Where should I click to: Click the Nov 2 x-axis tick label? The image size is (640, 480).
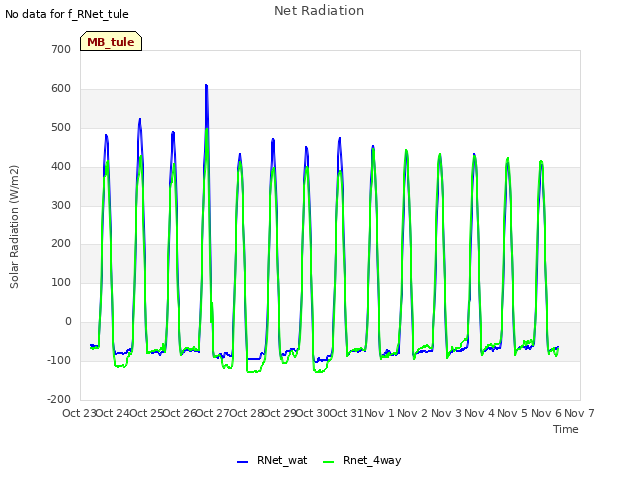tap(413, 413)
